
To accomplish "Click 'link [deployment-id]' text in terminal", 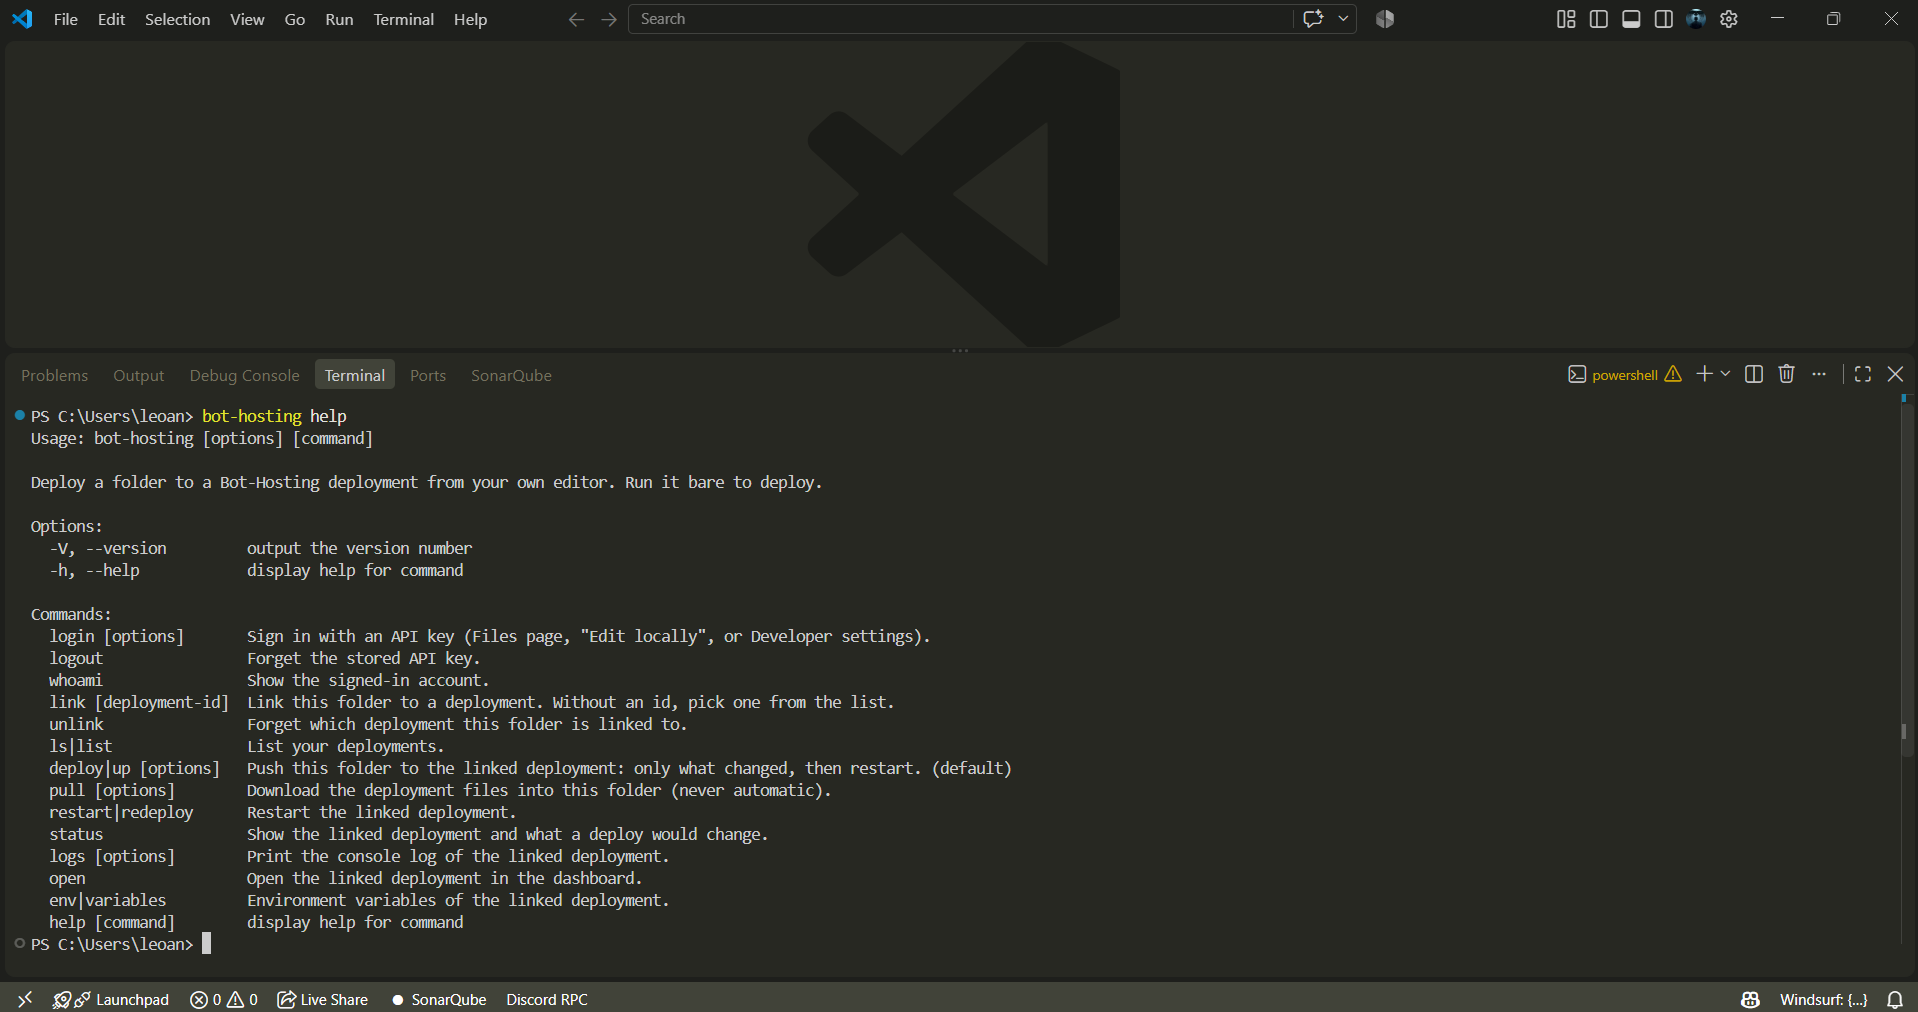I will 139,702.
